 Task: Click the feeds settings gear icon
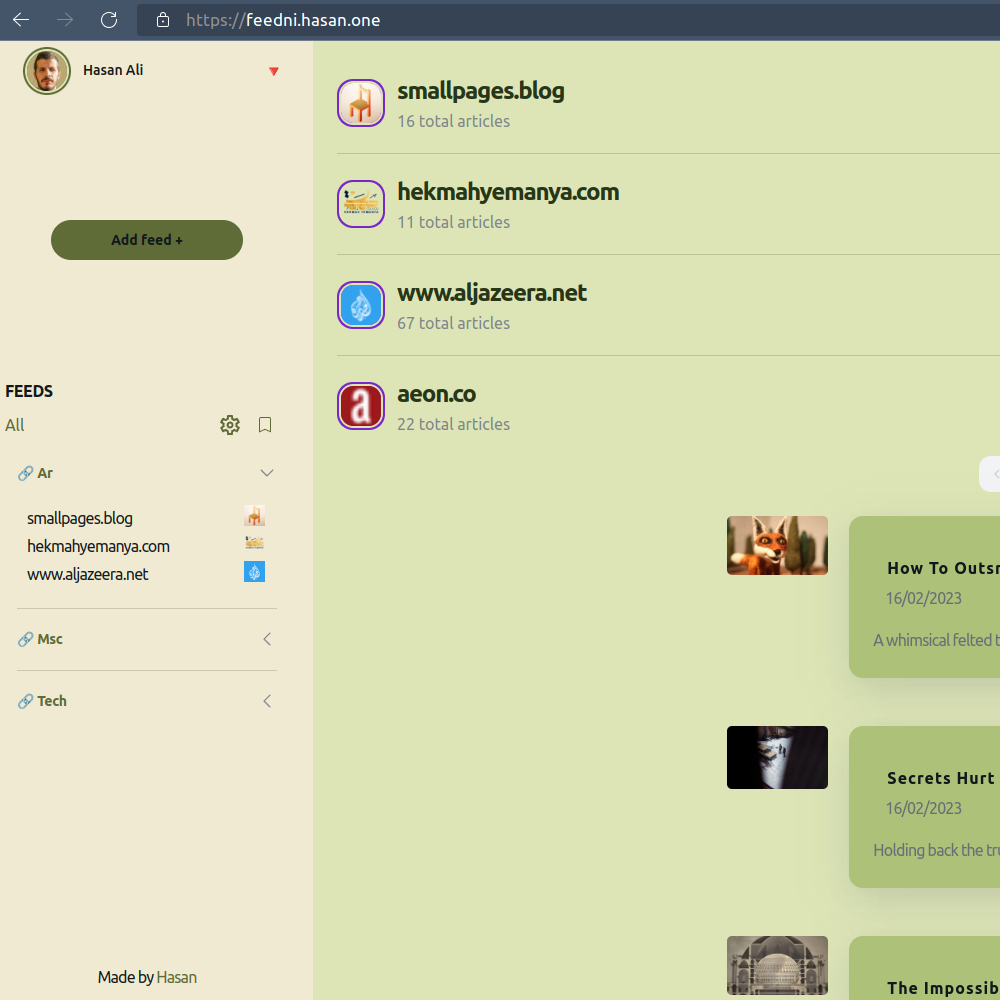[x=230, y=425]
